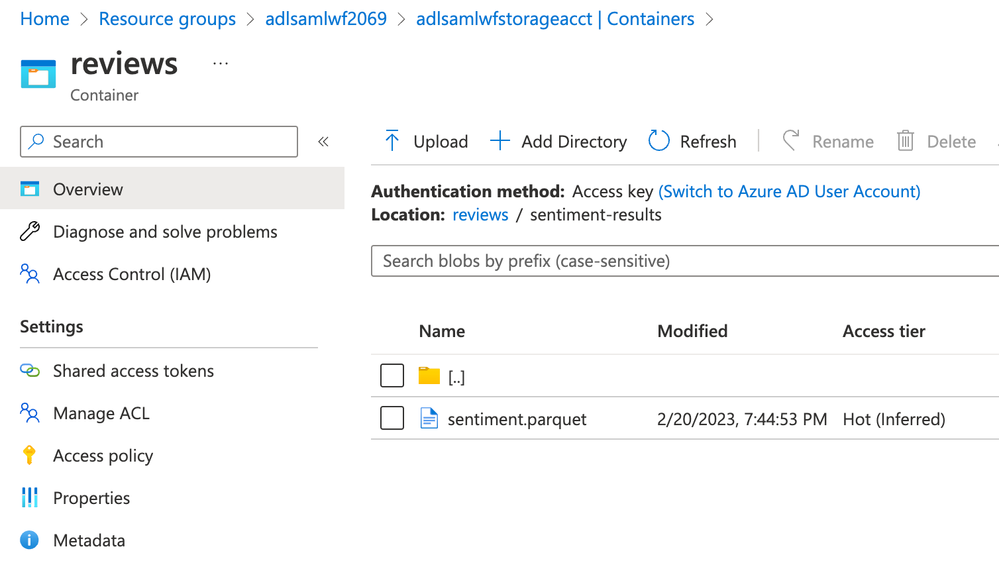
Task: Click the Add Directory plus icon
Action: coord(500,141)
